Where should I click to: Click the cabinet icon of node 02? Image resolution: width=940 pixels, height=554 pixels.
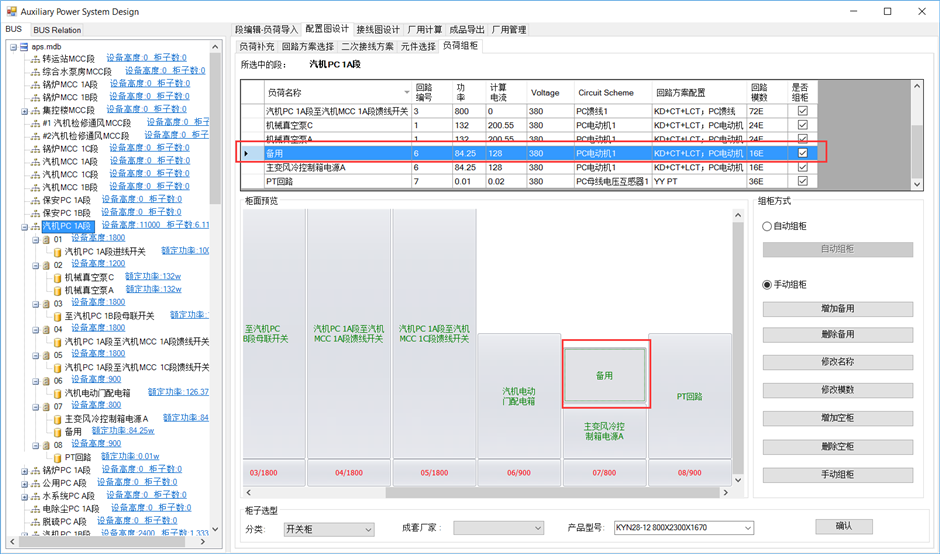46,265
